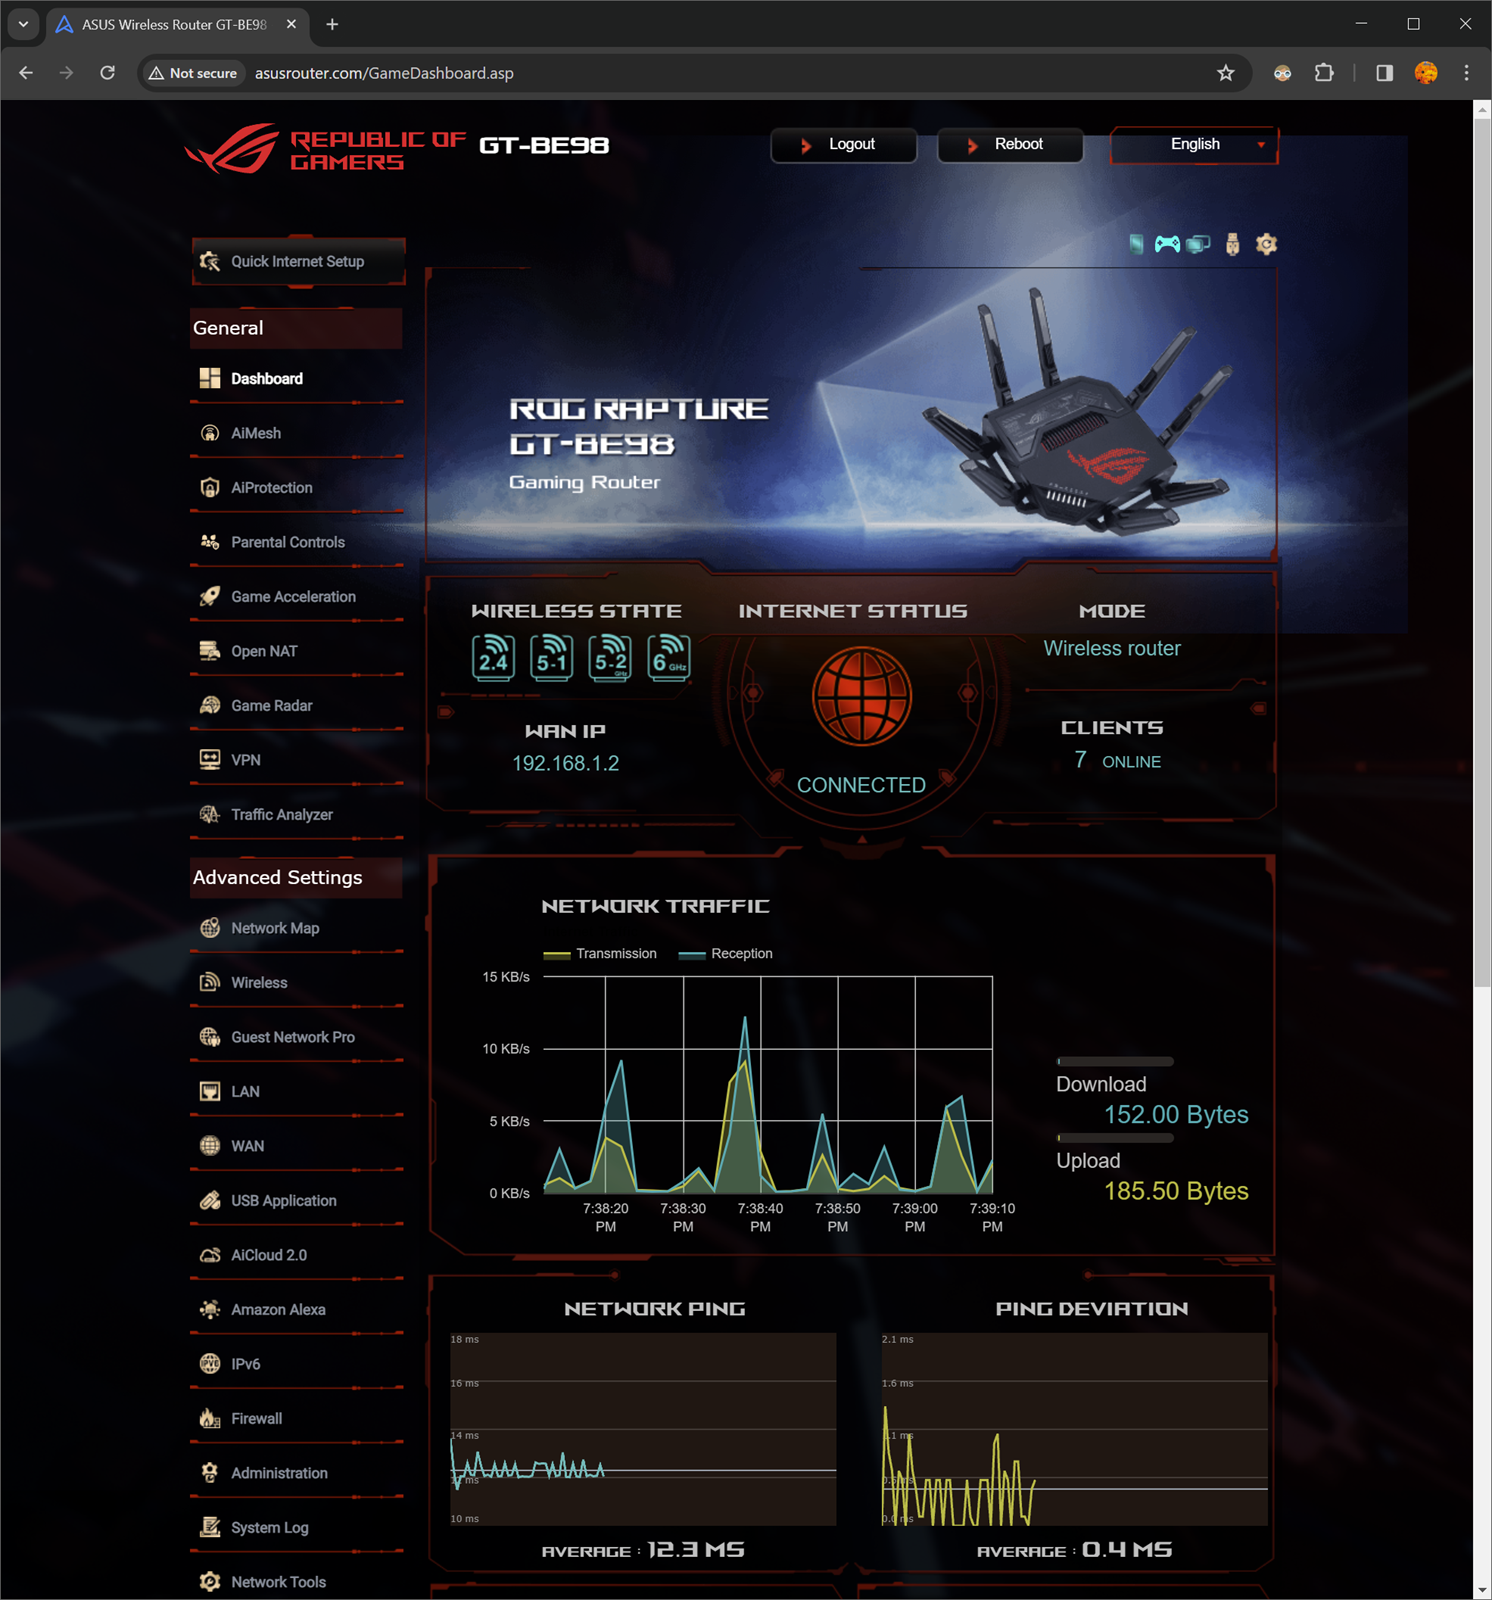
Task: Click the dual monitors network icon
Action: pyautogui.click(x=1198, y=244)
